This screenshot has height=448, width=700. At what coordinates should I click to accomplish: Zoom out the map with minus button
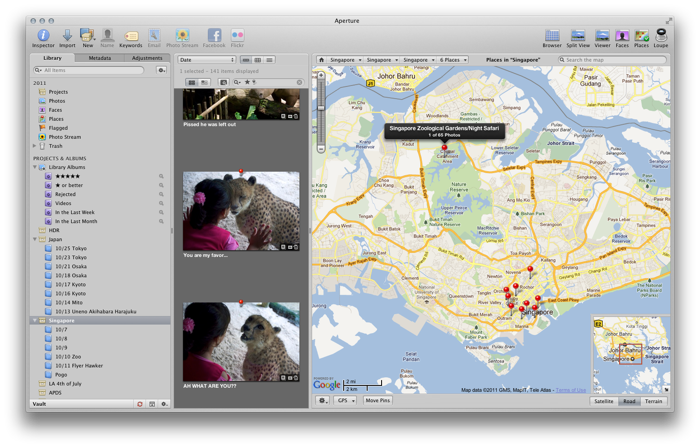coord(321,149)
